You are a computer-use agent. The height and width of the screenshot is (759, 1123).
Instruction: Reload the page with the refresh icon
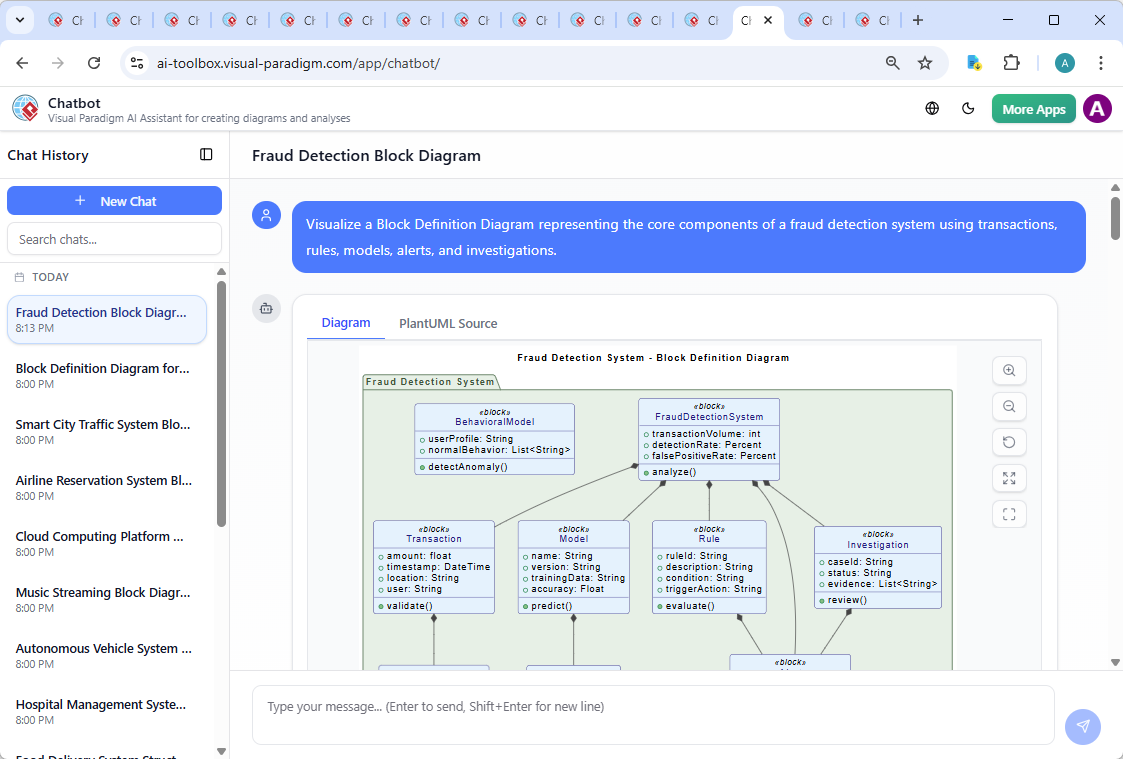(94, 62)
